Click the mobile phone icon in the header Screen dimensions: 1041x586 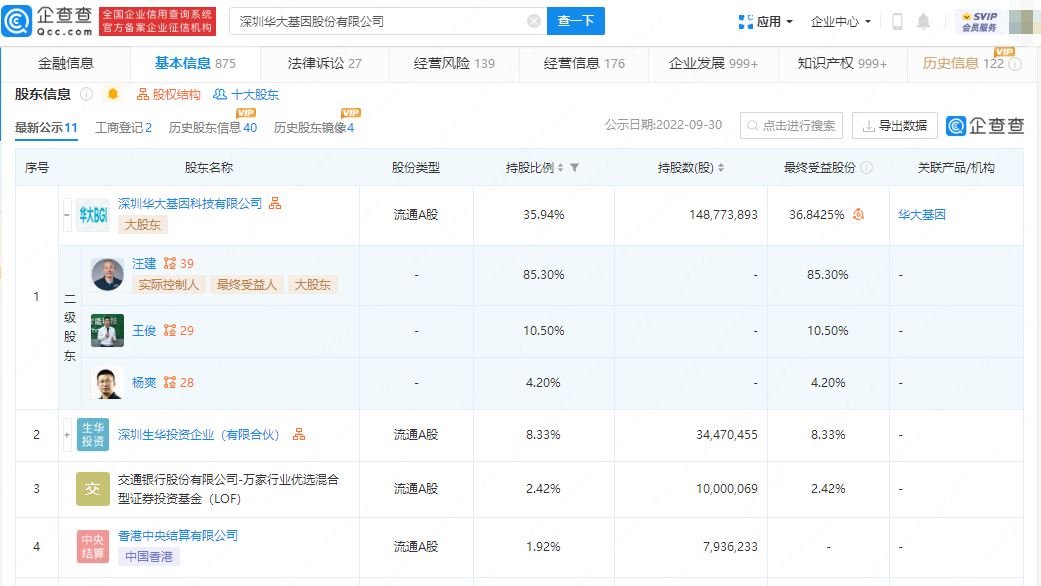pos(897,22)
